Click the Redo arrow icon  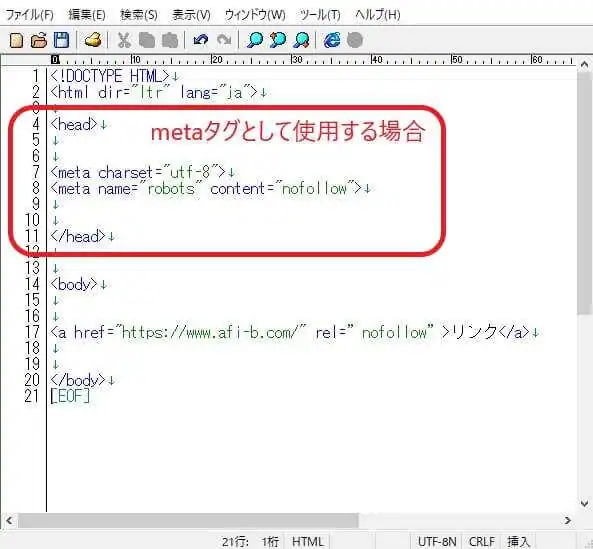[224, 40]
